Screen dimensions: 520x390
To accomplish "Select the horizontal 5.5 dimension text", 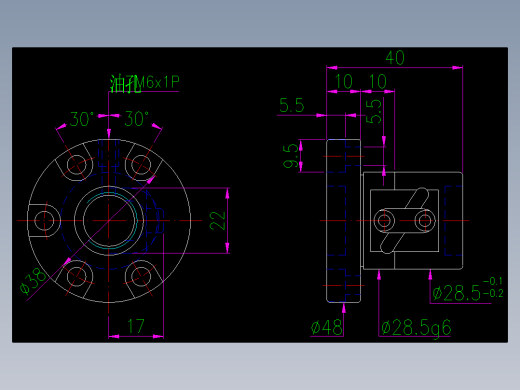I will pos(292,106).
